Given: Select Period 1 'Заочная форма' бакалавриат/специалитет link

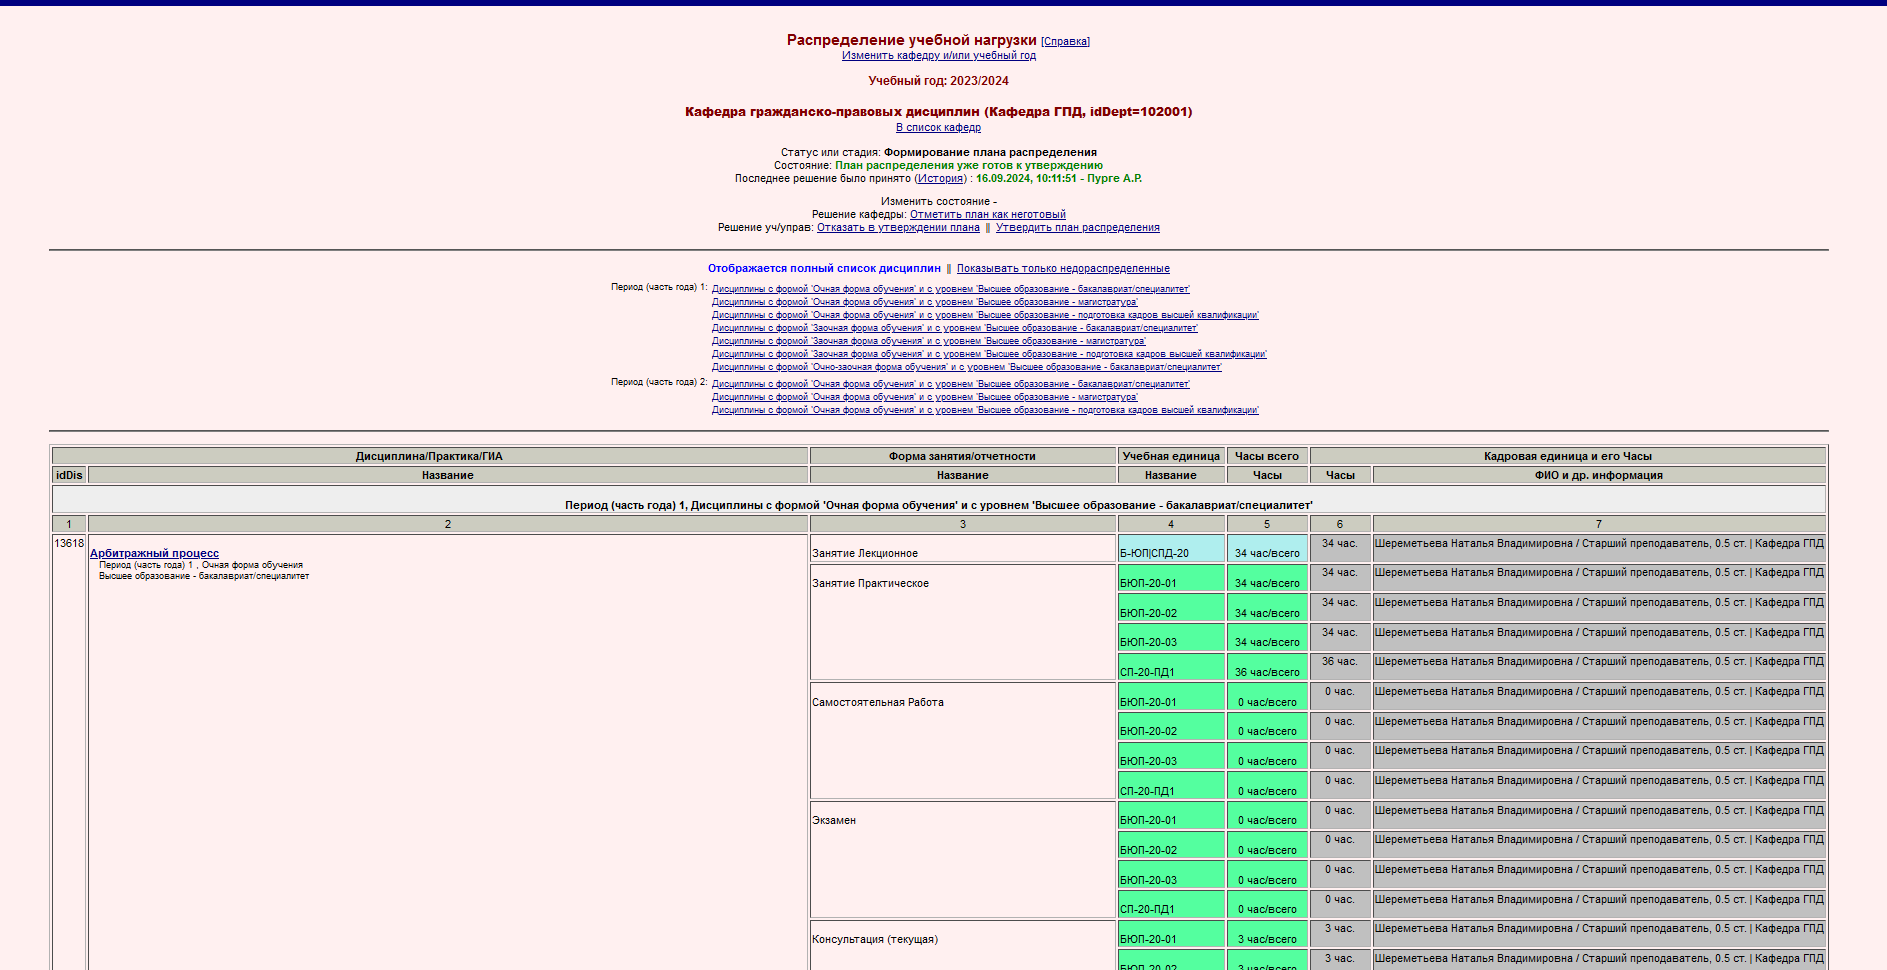Looking at the screenshot, I should pos(954,328).
